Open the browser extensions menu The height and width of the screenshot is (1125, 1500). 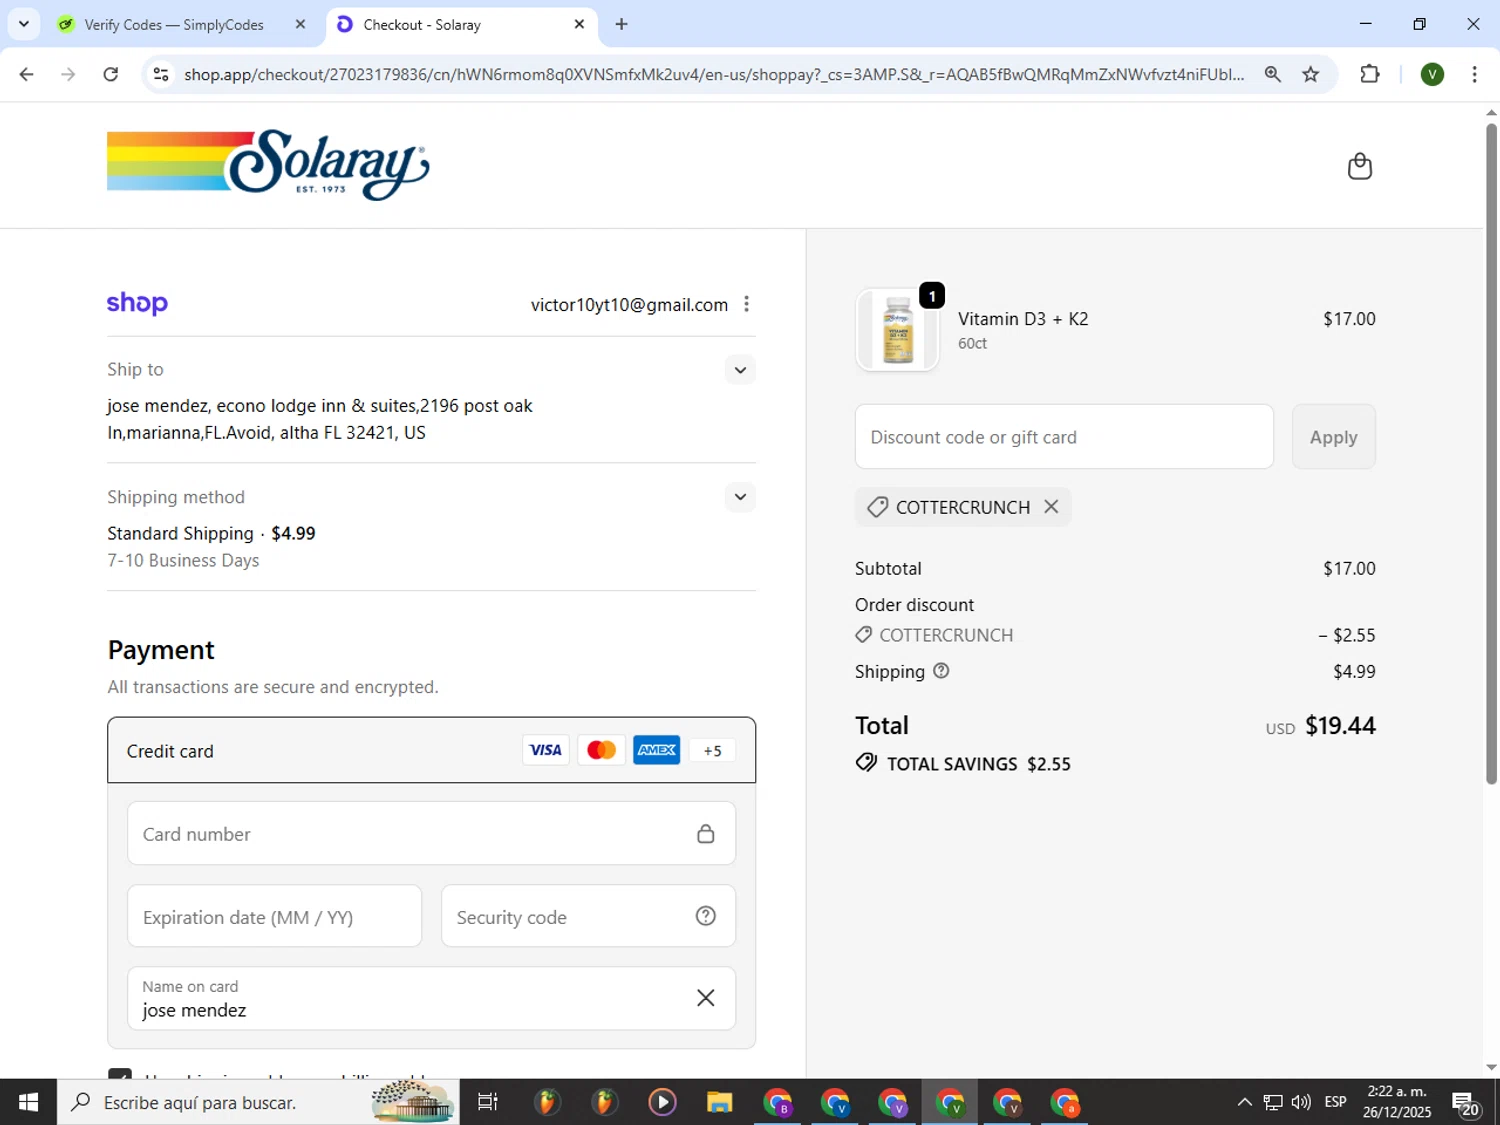pos(1370,74)
